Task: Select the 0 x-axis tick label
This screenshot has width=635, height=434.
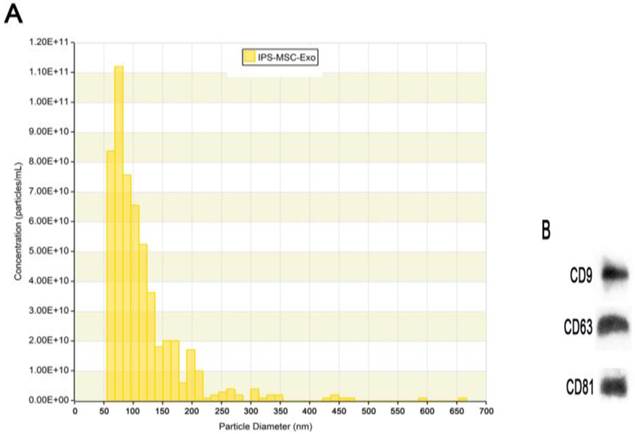Action: 78,411
